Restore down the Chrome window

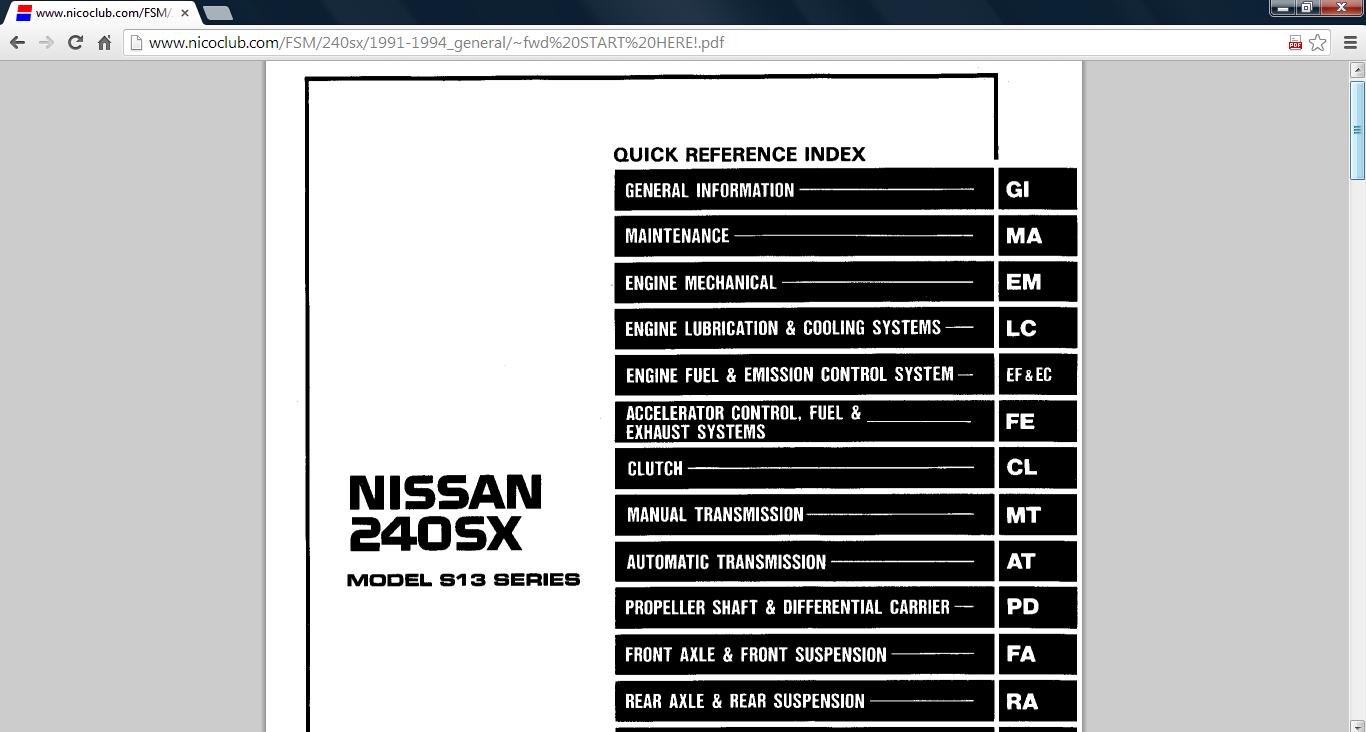(1307, 7)
